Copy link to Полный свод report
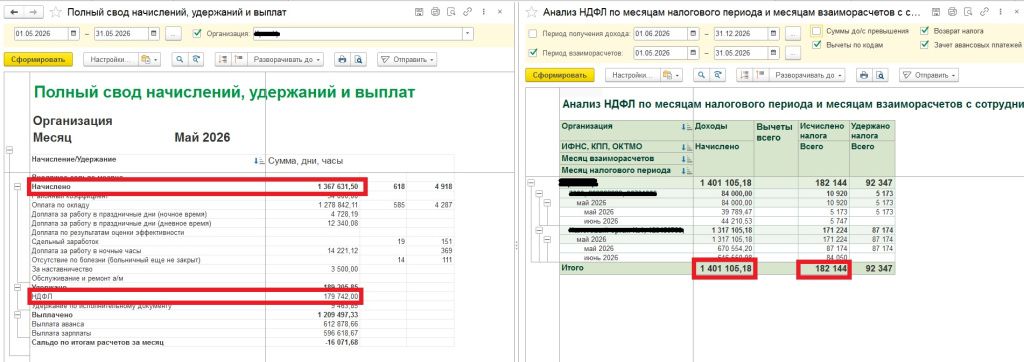Image resolution: width=1024 pixels, height=362 pixels. pyautogui.click(x=468, y=12)
